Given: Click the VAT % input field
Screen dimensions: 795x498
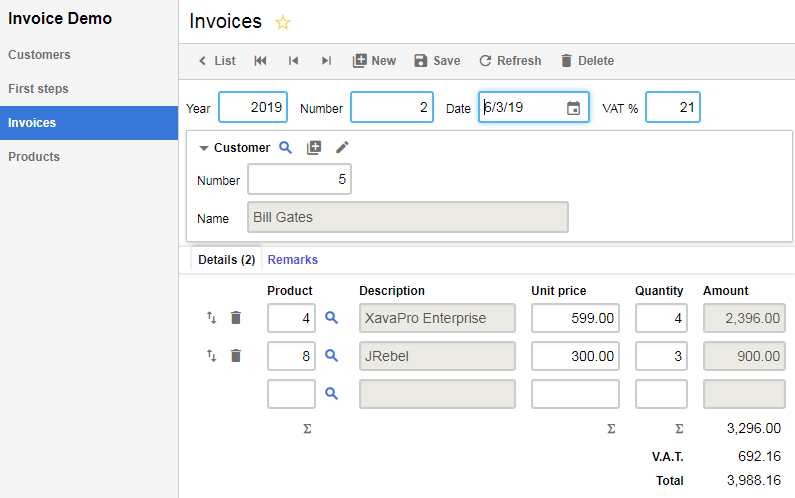Looking at the screenshot, I should (x=673, y=108).
